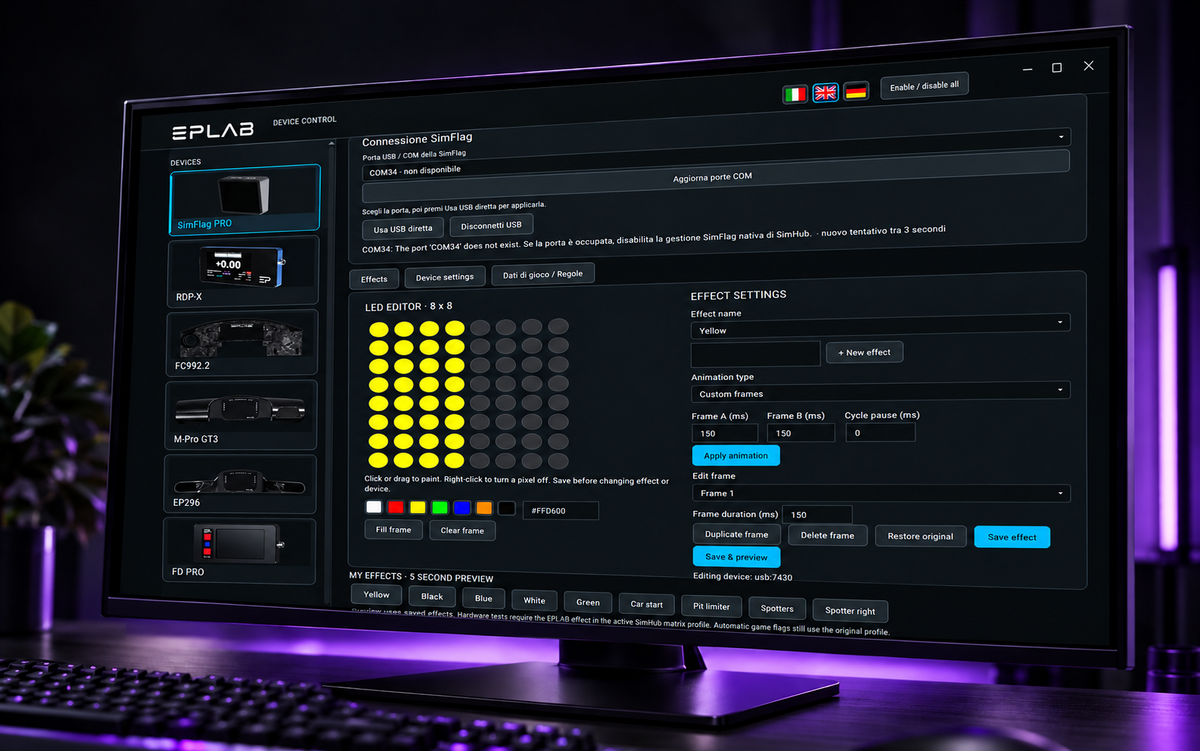
Task: Pick the black color swatch
Action: (x=507, y=509)
